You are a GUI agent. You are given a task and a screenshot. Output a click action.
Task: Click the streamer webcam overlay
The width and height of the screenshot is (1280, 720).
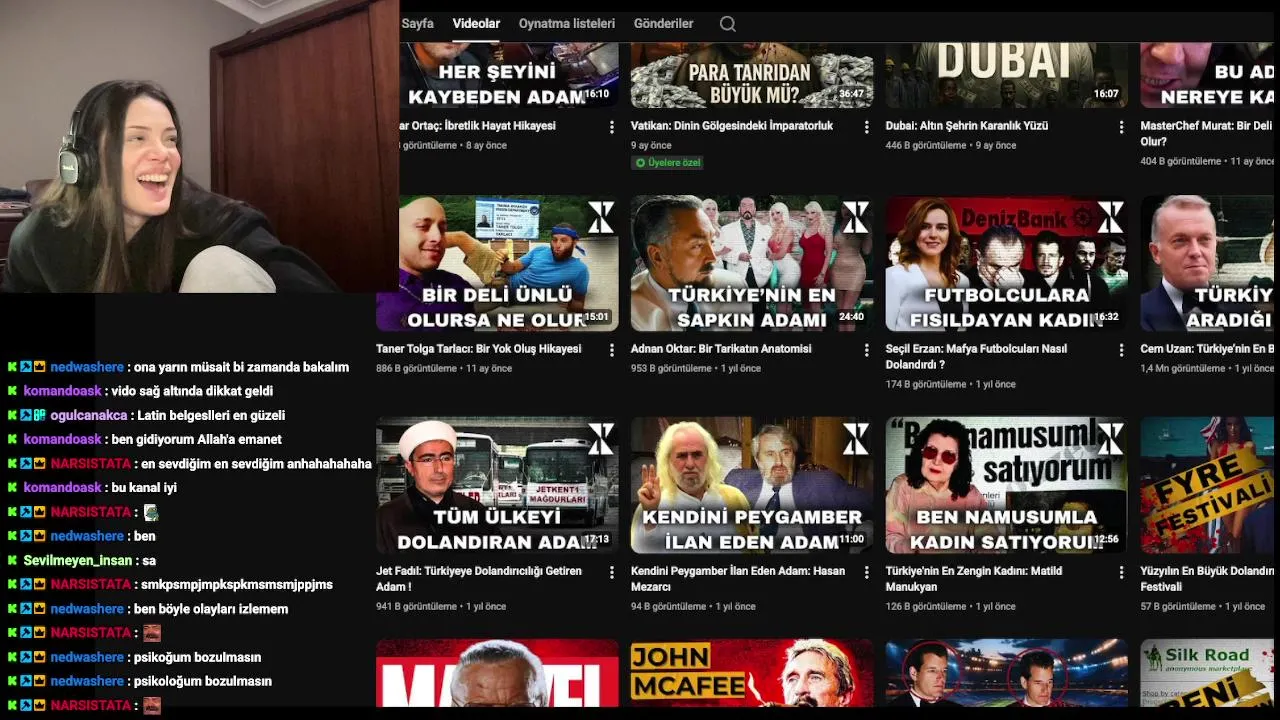(x=199, y=146)
